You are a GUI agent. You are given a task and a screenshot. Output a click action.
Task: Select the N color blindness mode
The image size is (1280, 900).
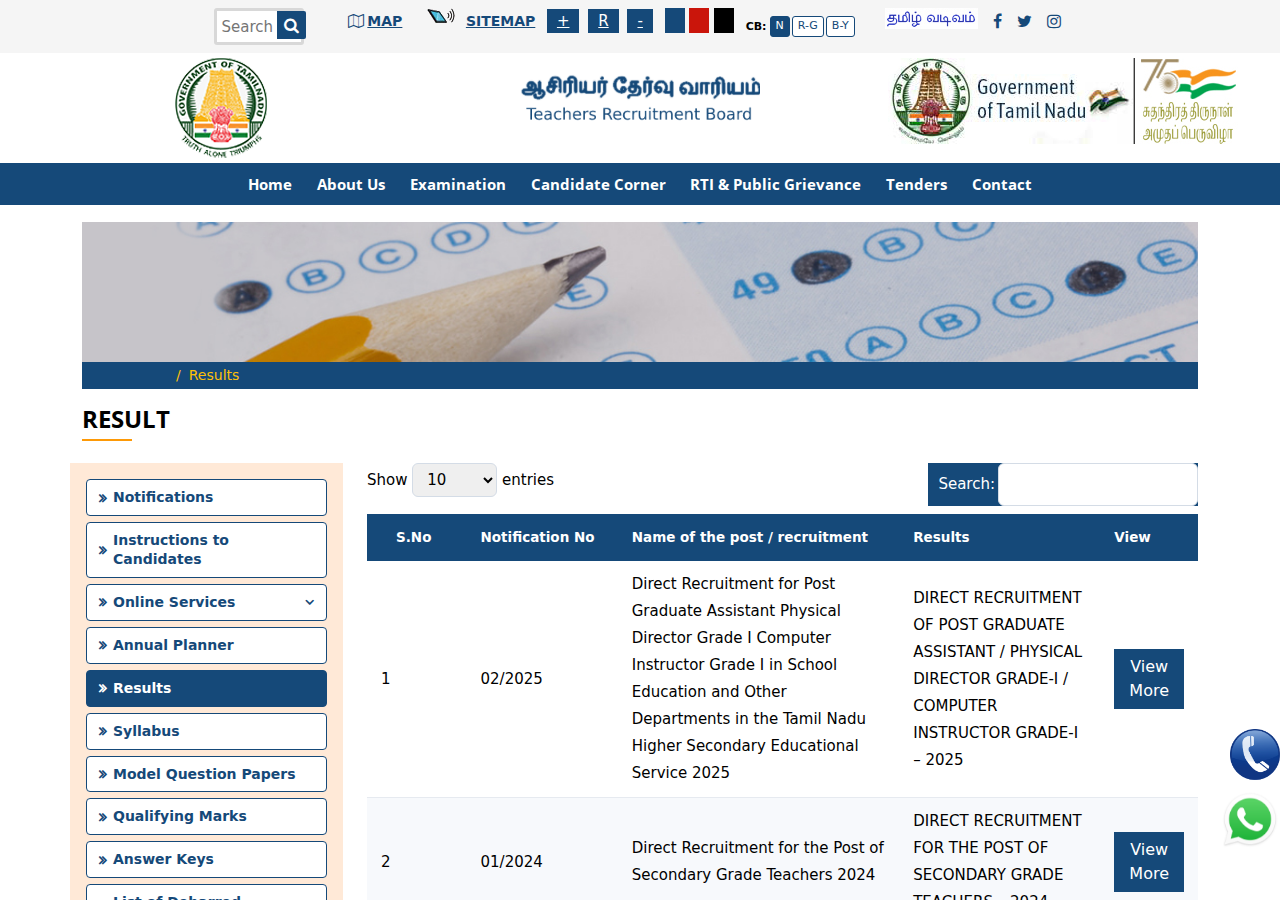tap(780, 26)
